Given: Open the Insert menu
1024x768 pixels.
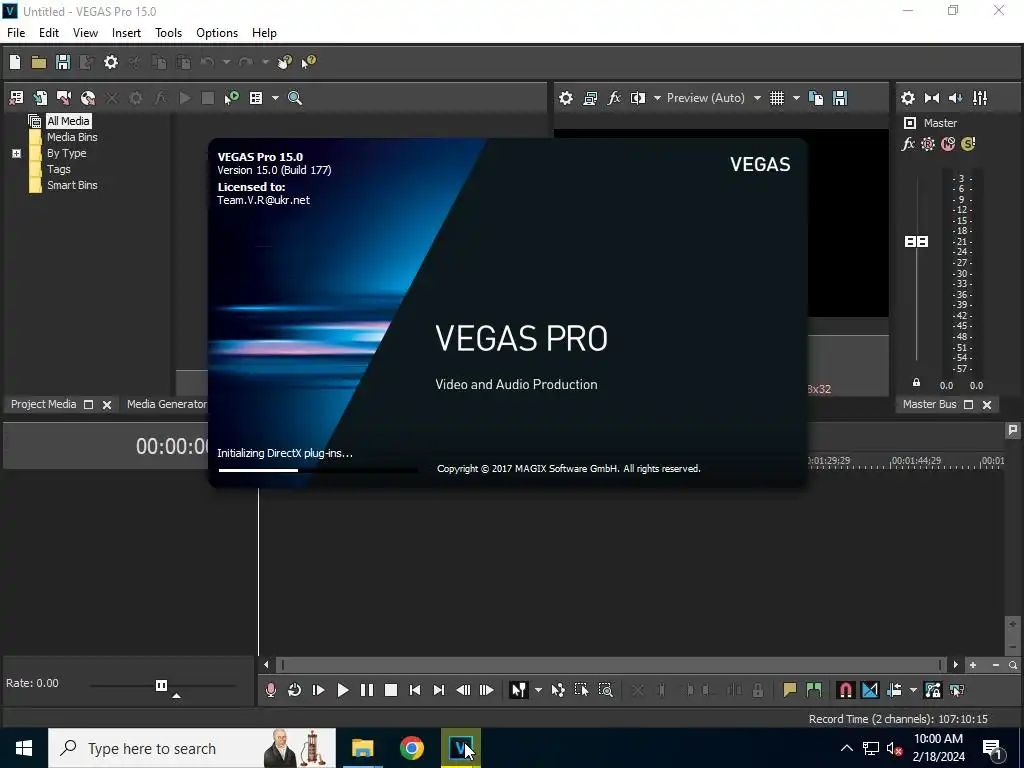Looking at the screenshot, I should (x=126, y=33).
